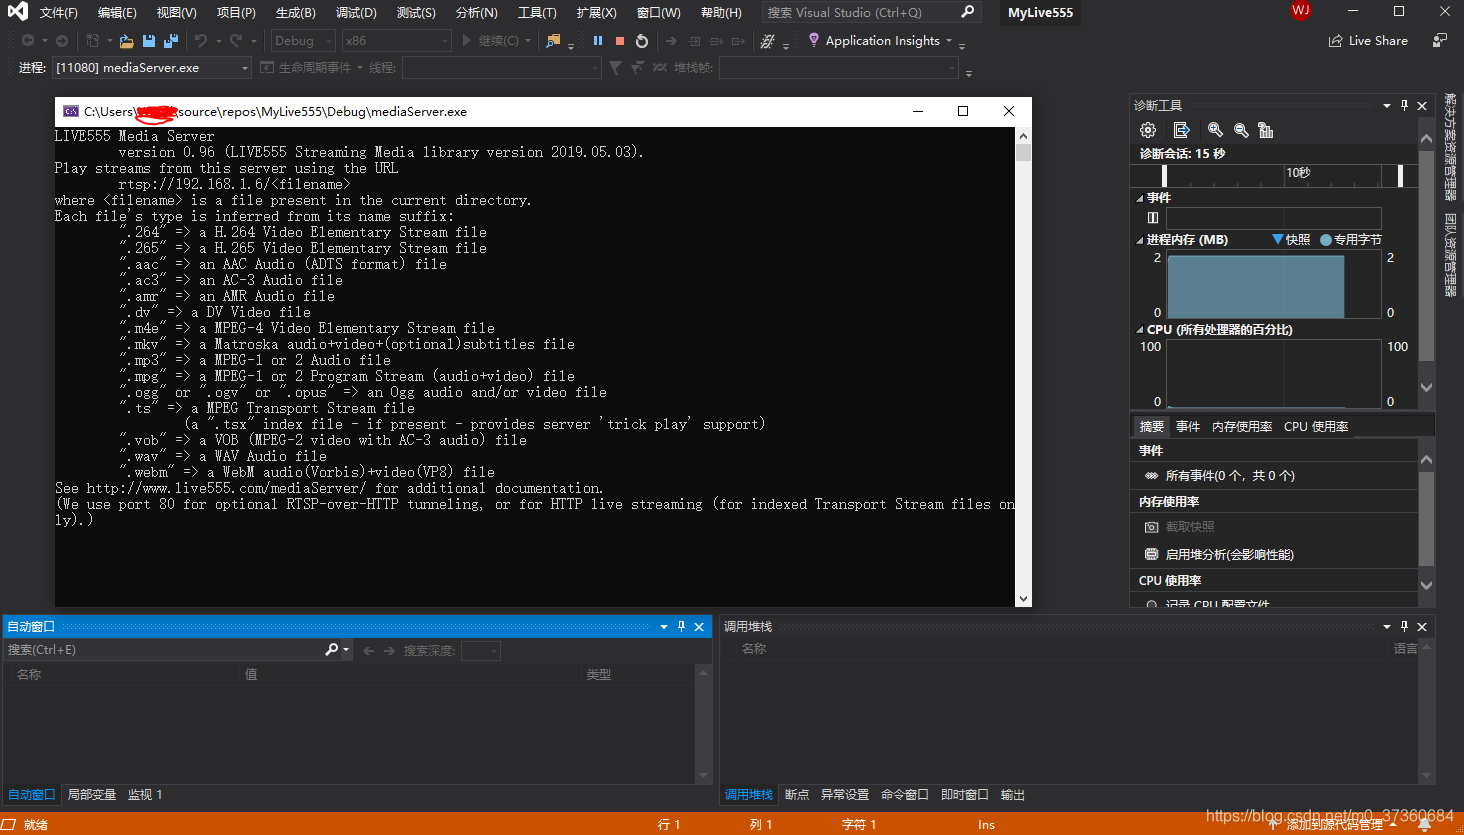Click the console window vertical scrollbar
The width and height of the screenshot is (1464, 835).
click(1023, 366)
